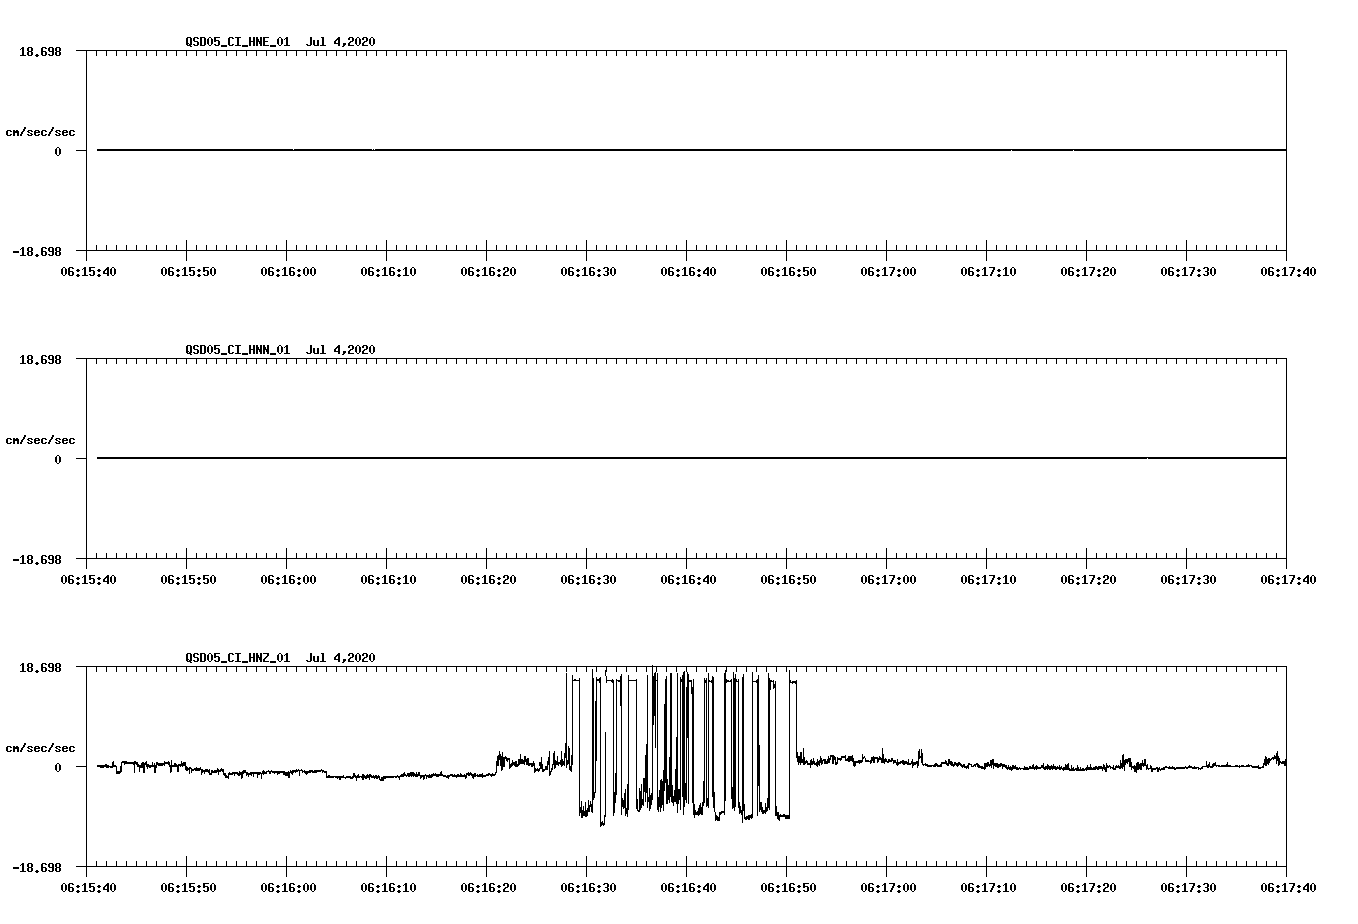Click the 06:16:50 time label under the HNZ plot
The image size is (1358, 924).
pyautogui.click(x=788, y=887)
